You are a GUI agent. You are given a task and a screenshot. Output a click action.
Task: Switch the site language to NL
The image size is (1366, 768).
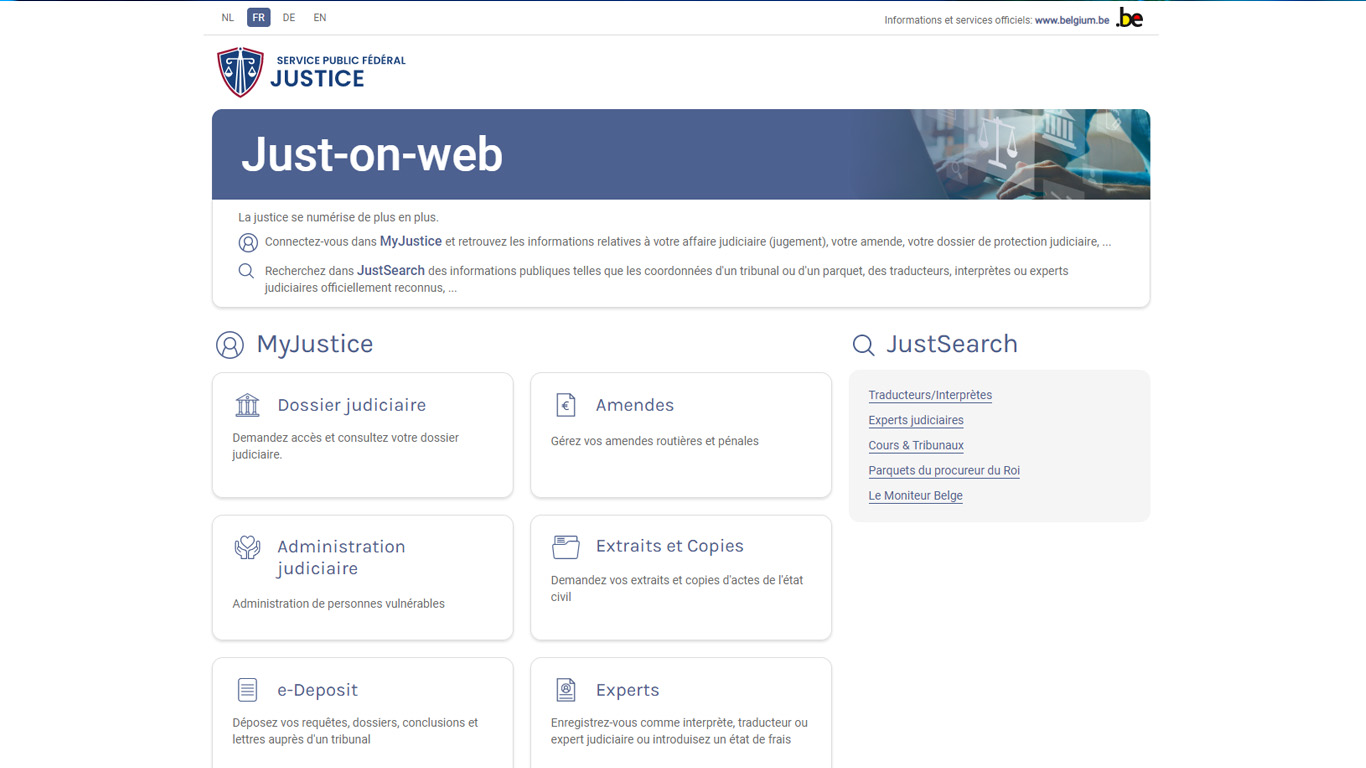(227, 17)
